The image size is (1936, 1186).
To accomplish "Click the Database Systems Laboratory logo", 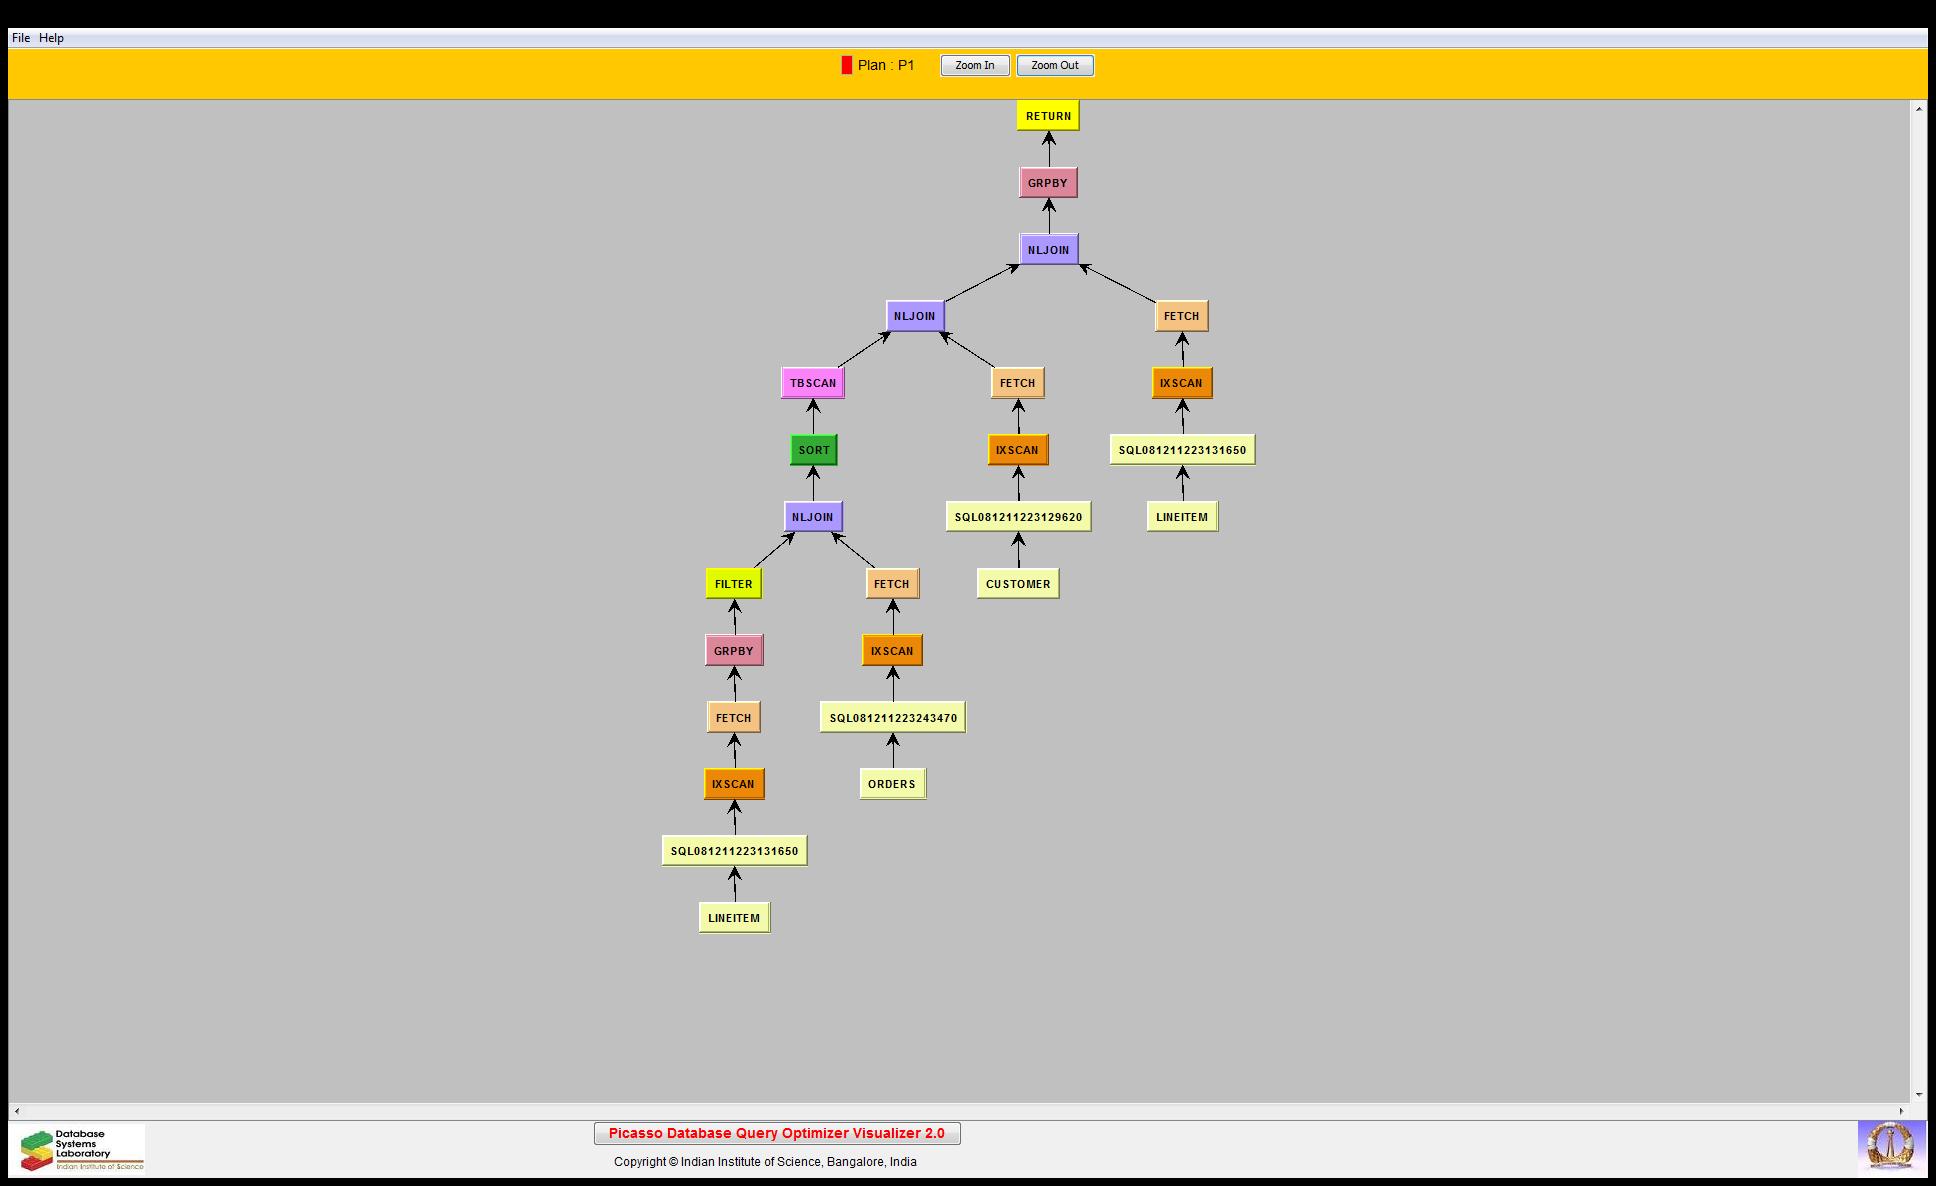I will pos(78,1149).
